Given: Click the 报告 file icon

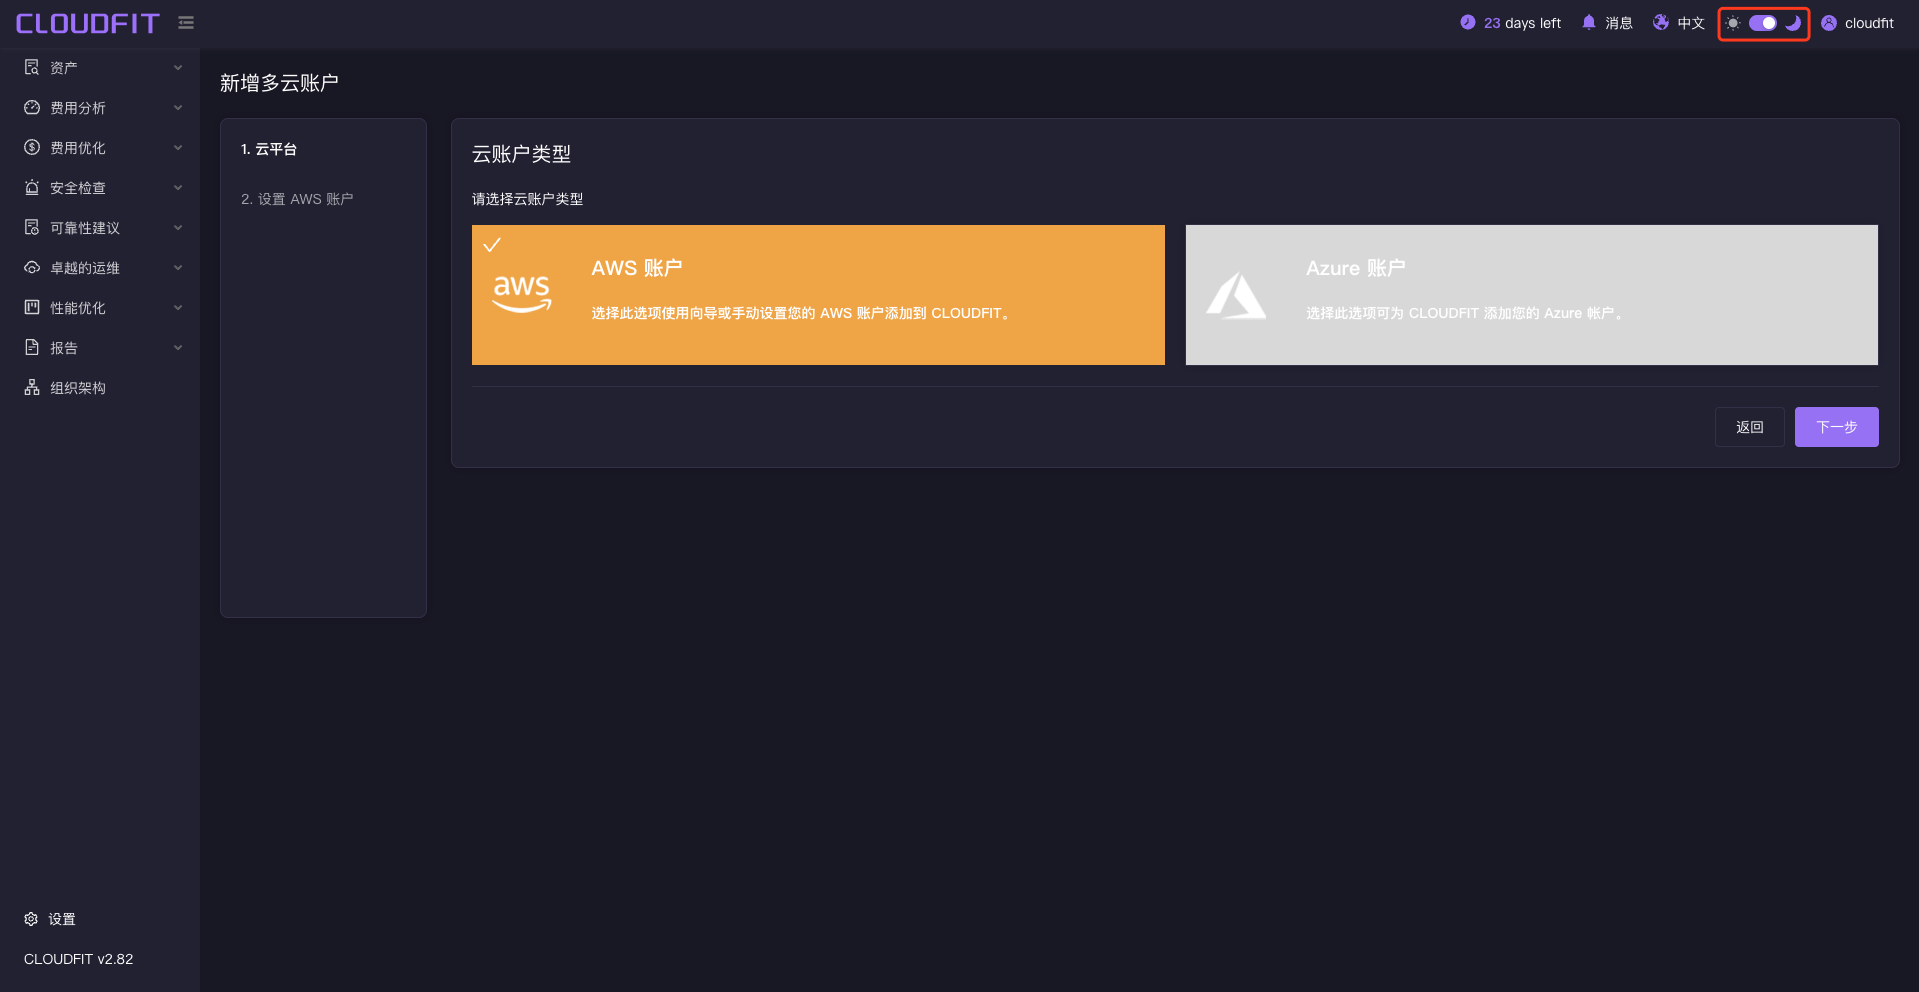Looking at the screenshot, I should click(x=32, y=347).
